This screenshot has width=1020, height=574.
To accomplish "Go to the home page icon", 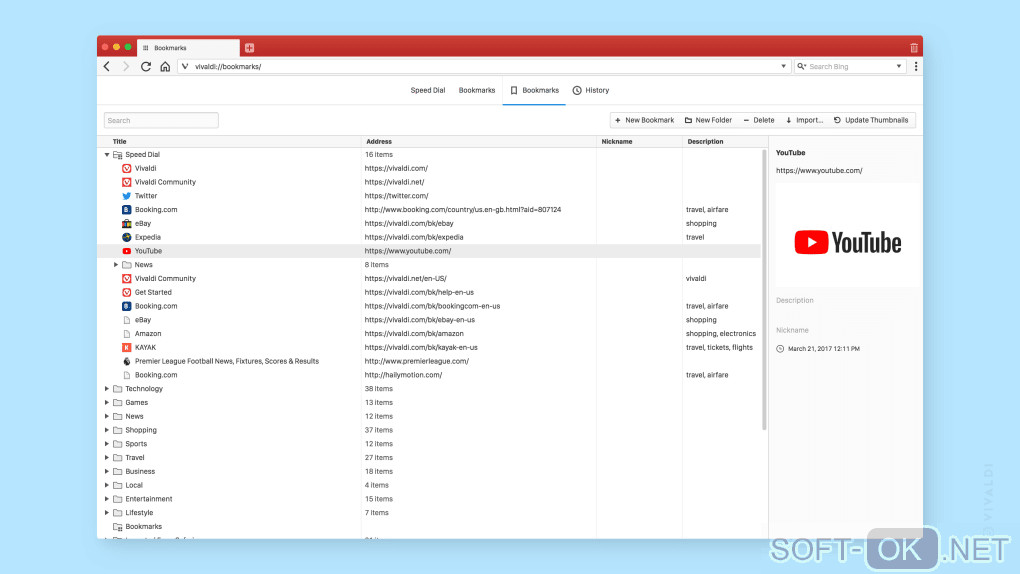I will [x=165, y=66].
